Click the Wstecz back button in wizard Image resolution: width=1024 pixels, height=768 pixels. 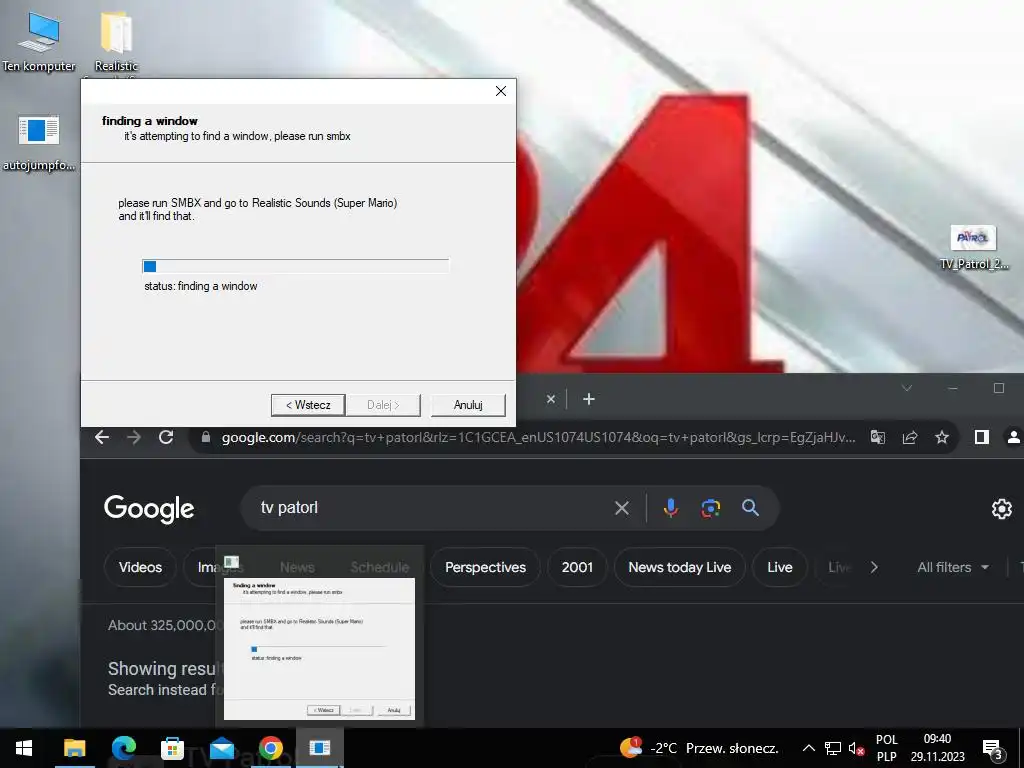point(308,405)
